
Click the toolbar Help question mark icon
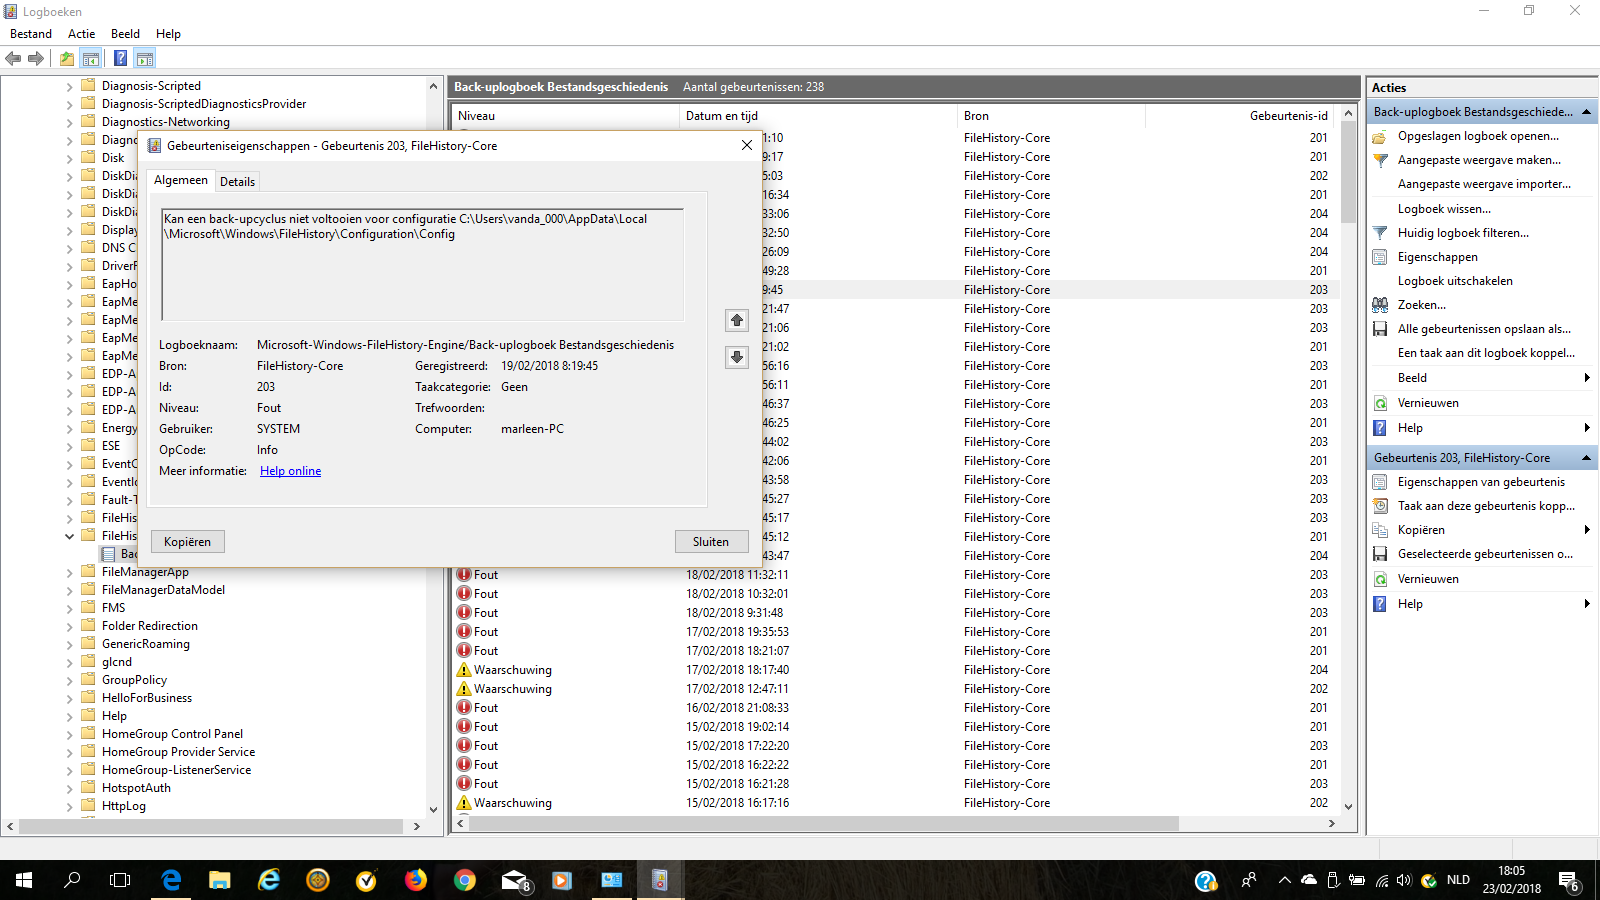[120, 59]
